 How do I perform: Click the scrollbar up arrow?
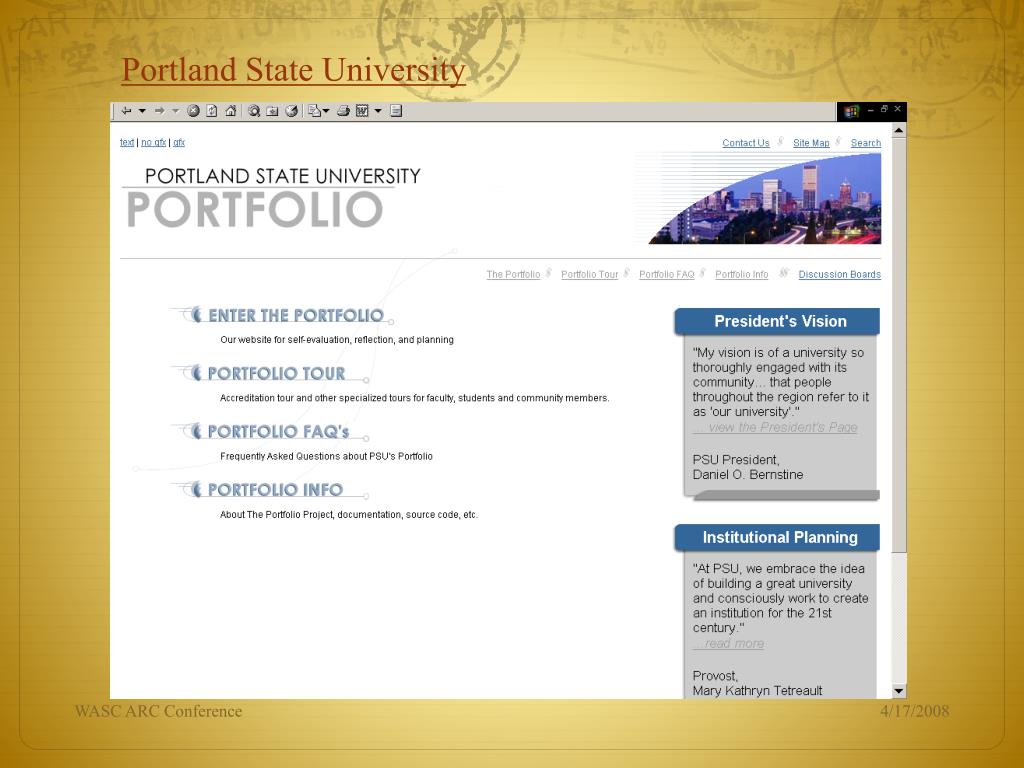click(x=899, y=131)
